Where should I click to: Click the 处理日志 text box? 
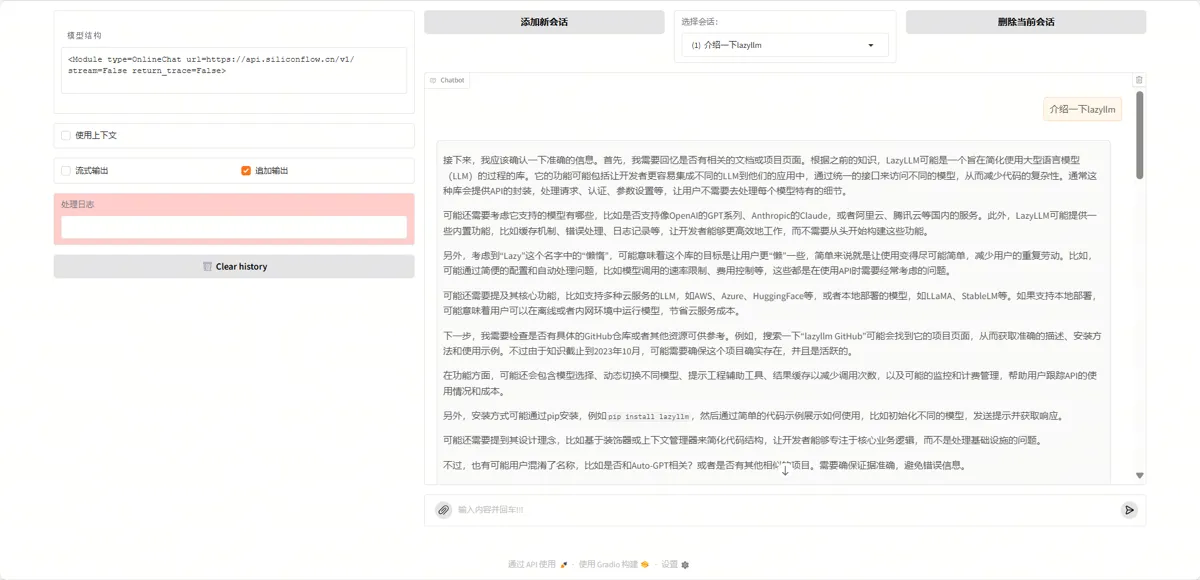234,227
